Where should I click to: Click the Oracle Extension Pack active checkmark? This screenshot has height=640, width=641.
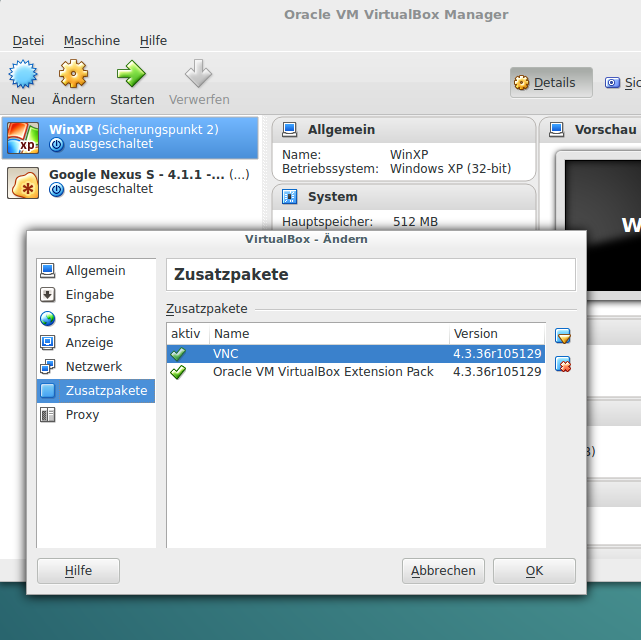178,372
